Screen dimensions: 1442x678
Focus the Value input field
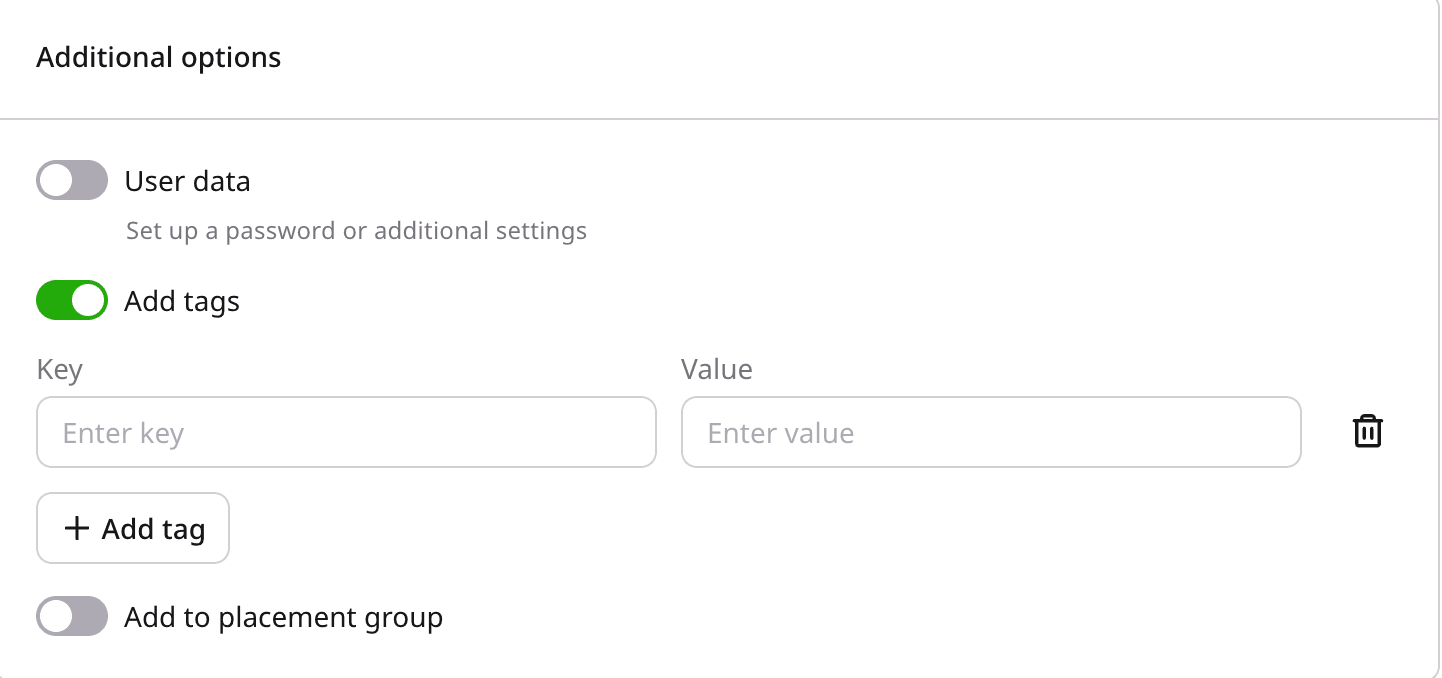click(990, 433)
